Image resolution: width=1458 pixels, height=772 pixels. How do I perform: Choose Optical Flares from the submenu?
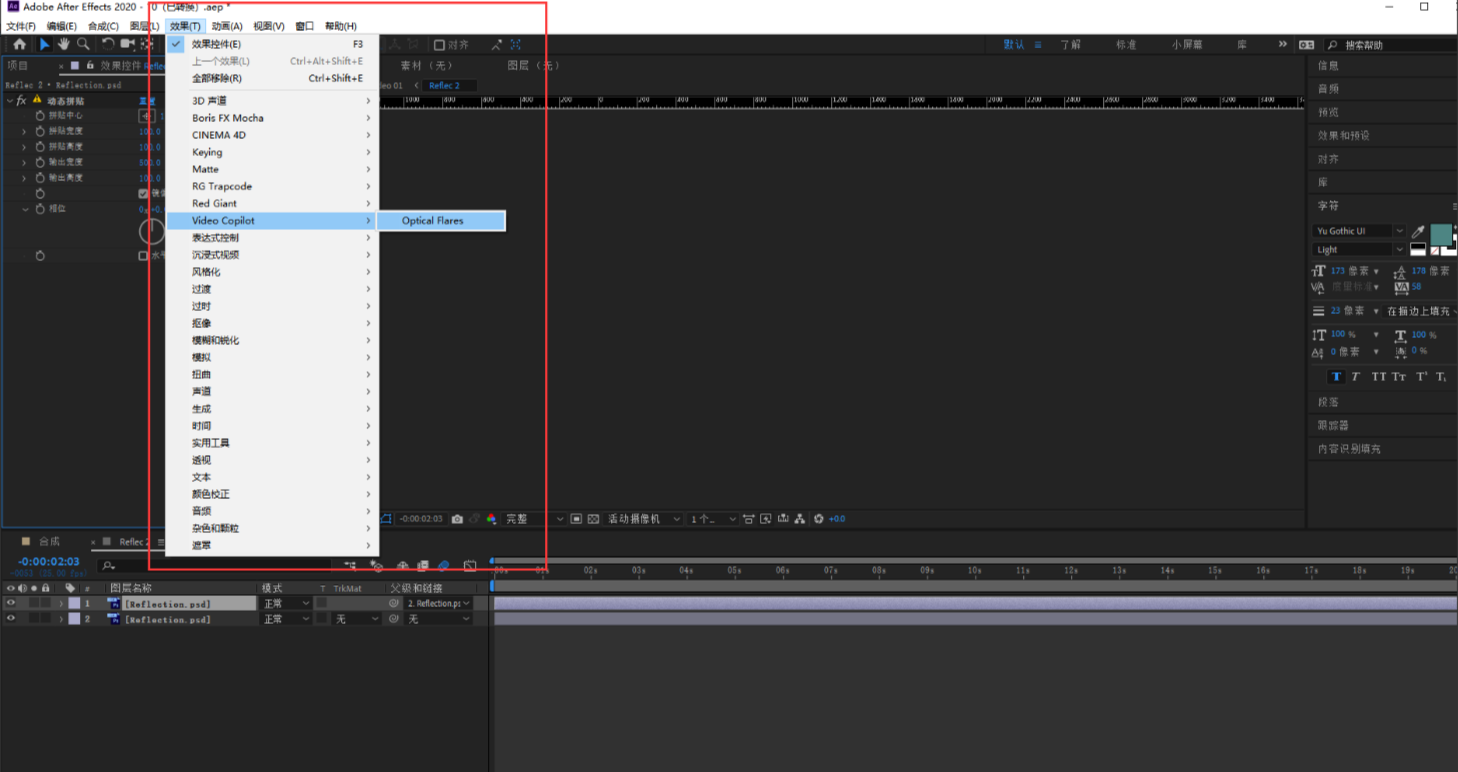[442, 221]
